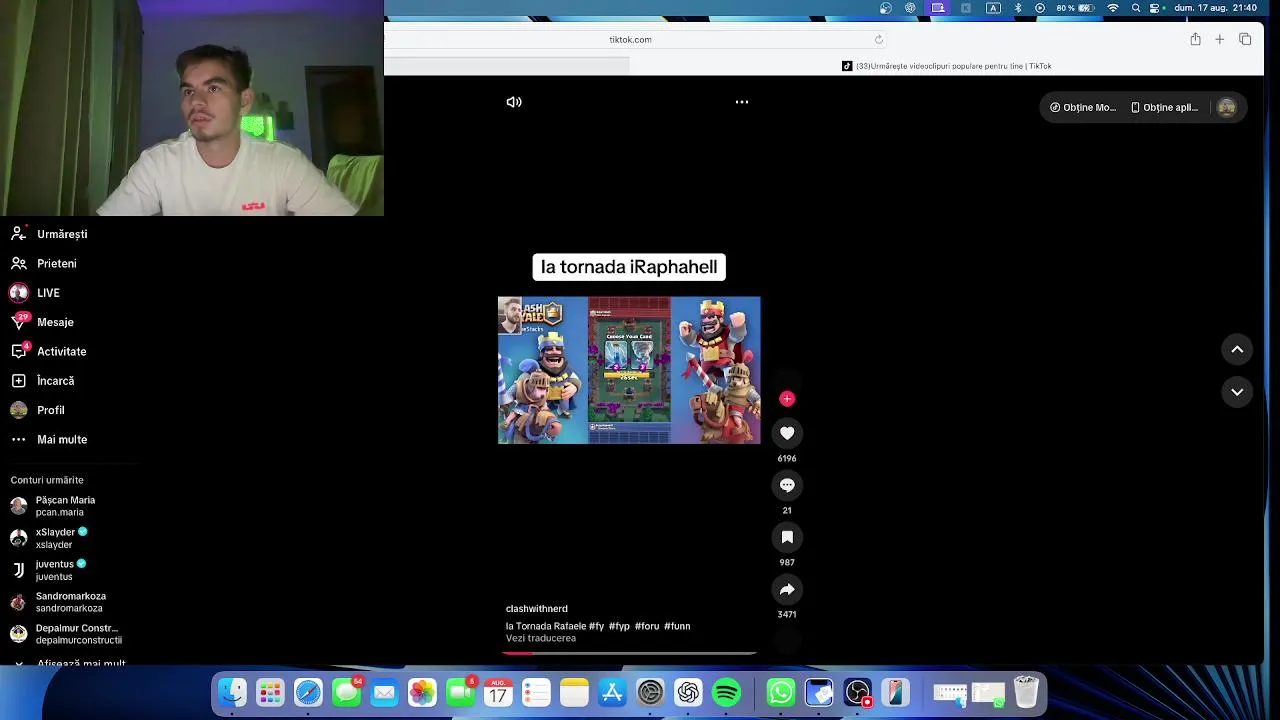Open the Calendar dock icon
This screenshot has height=720, width=1280.
click(x=498, y=692)
